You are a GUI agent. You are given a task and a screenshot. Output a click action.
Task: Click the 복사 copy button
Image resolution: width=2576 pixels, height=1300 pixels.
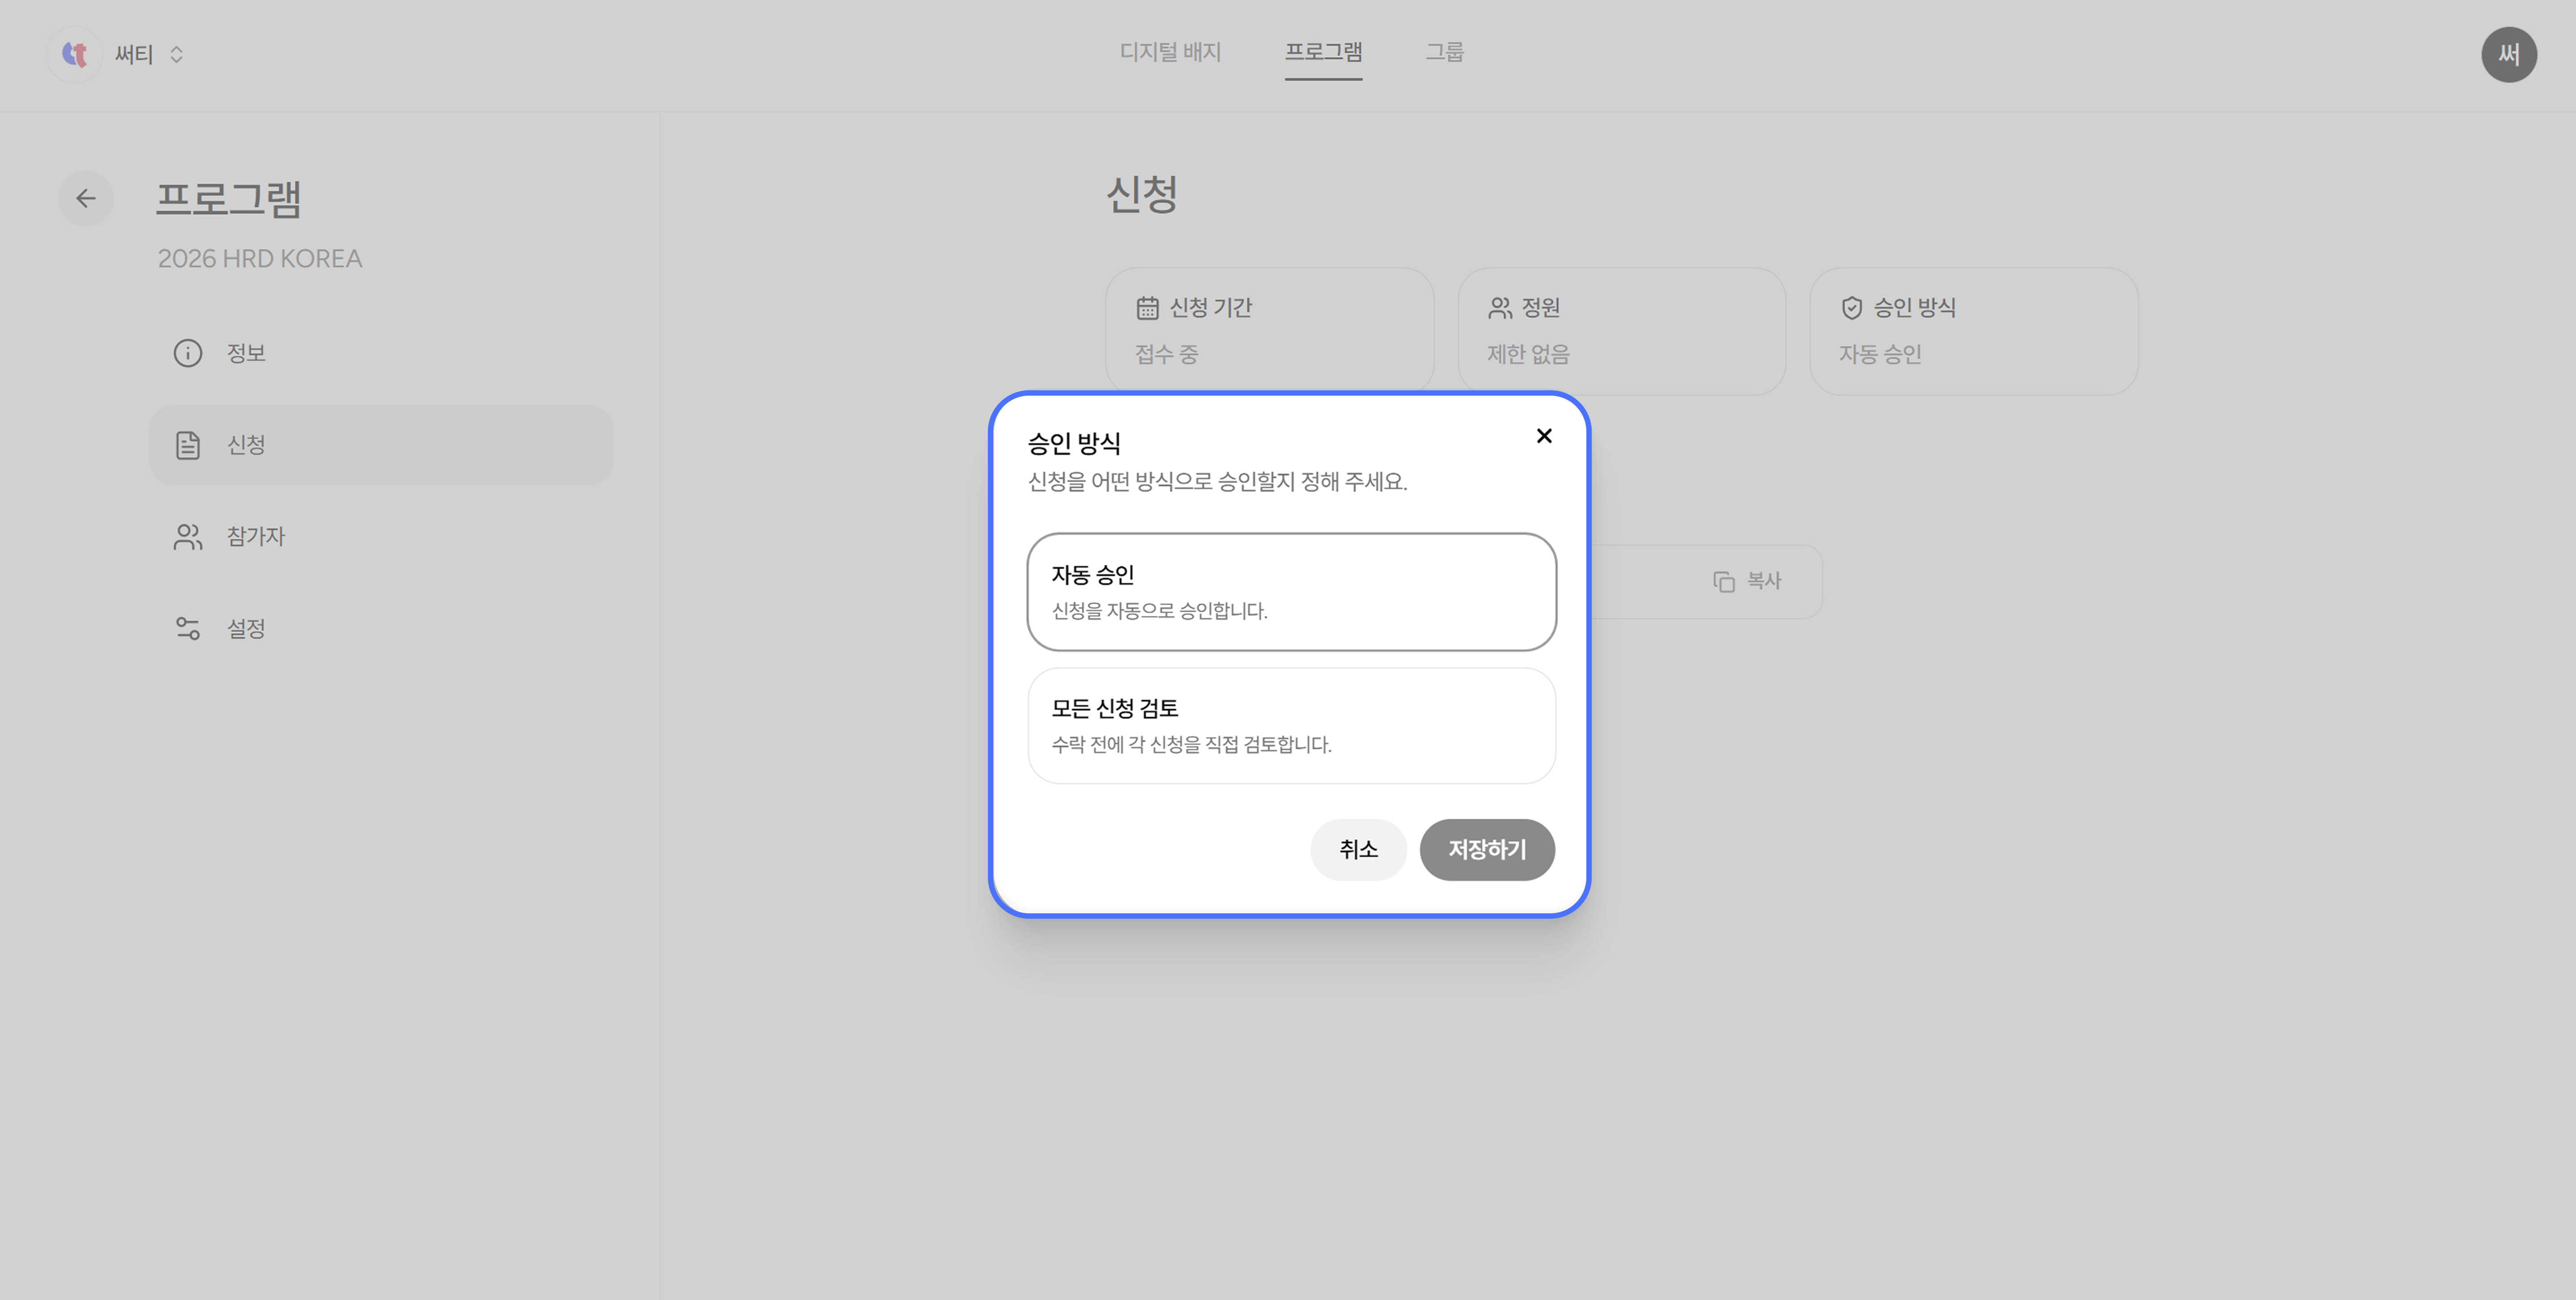coord(1747,581)
